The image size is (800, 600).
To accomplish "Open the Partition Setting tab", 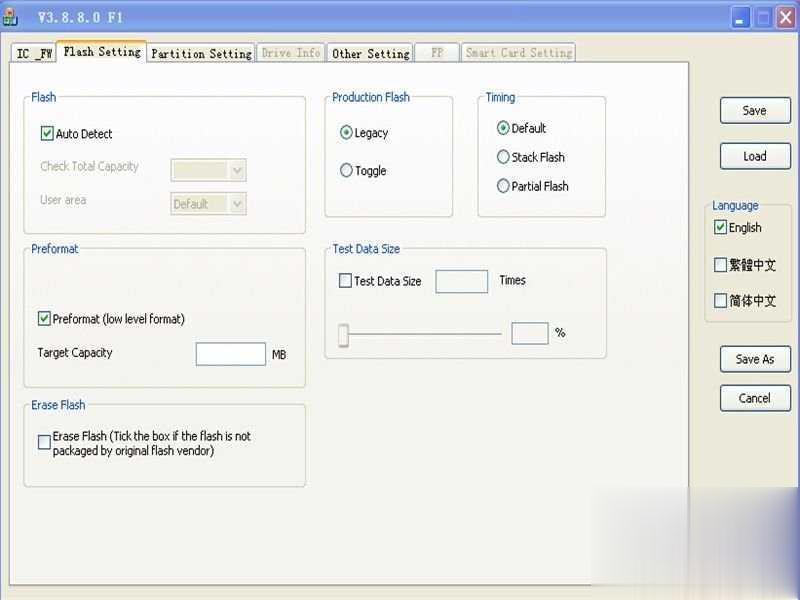I will click(201, 54).
